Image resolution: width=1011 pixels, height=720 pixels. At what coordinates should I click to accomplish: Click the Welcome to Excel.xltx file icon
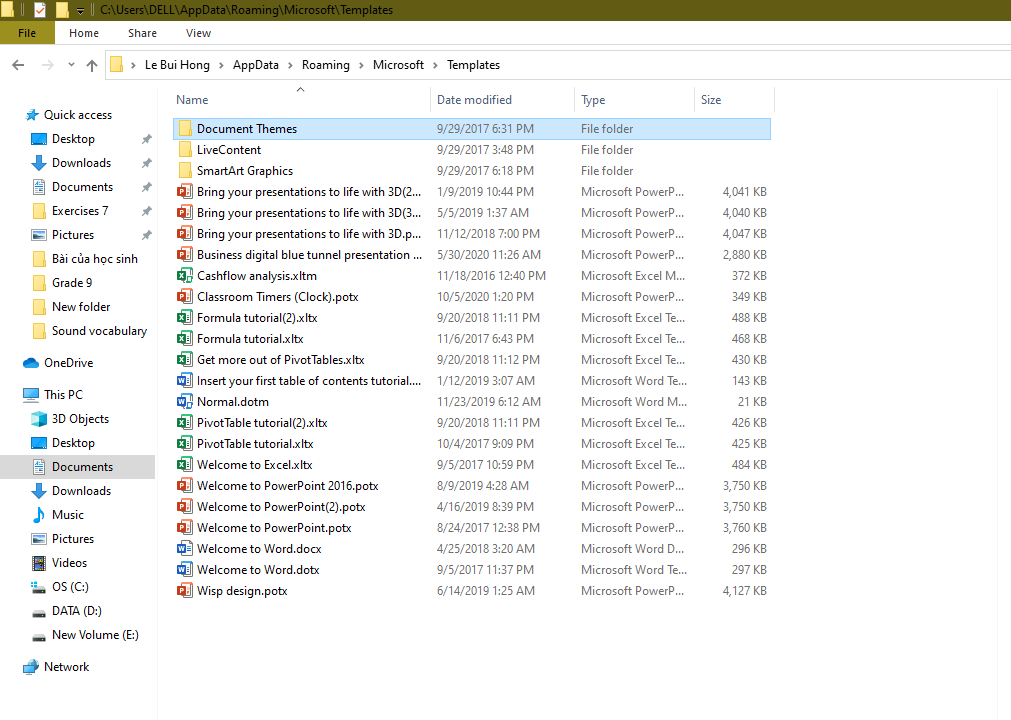tap(185, 465)
